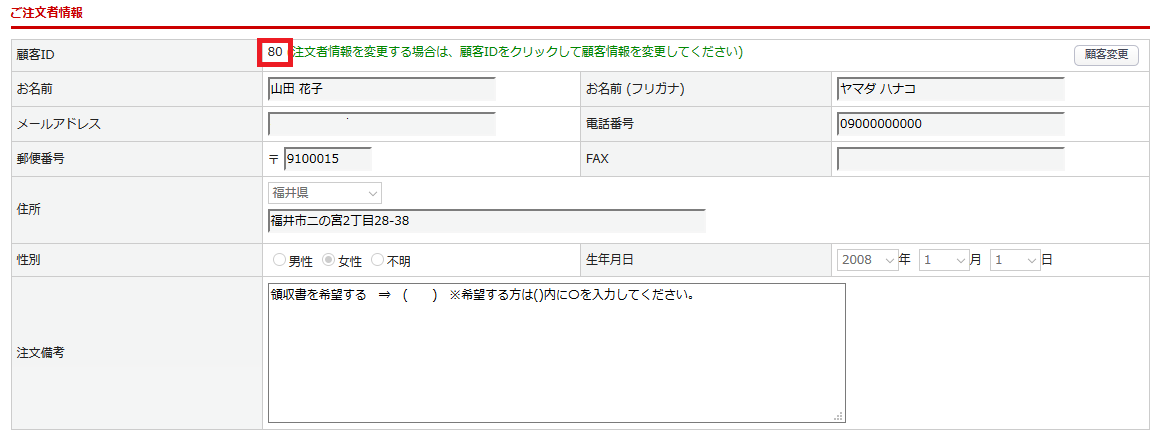Focus the FAX number field
The height and width of the screenshot is (441, 1162).
(950, 159)
